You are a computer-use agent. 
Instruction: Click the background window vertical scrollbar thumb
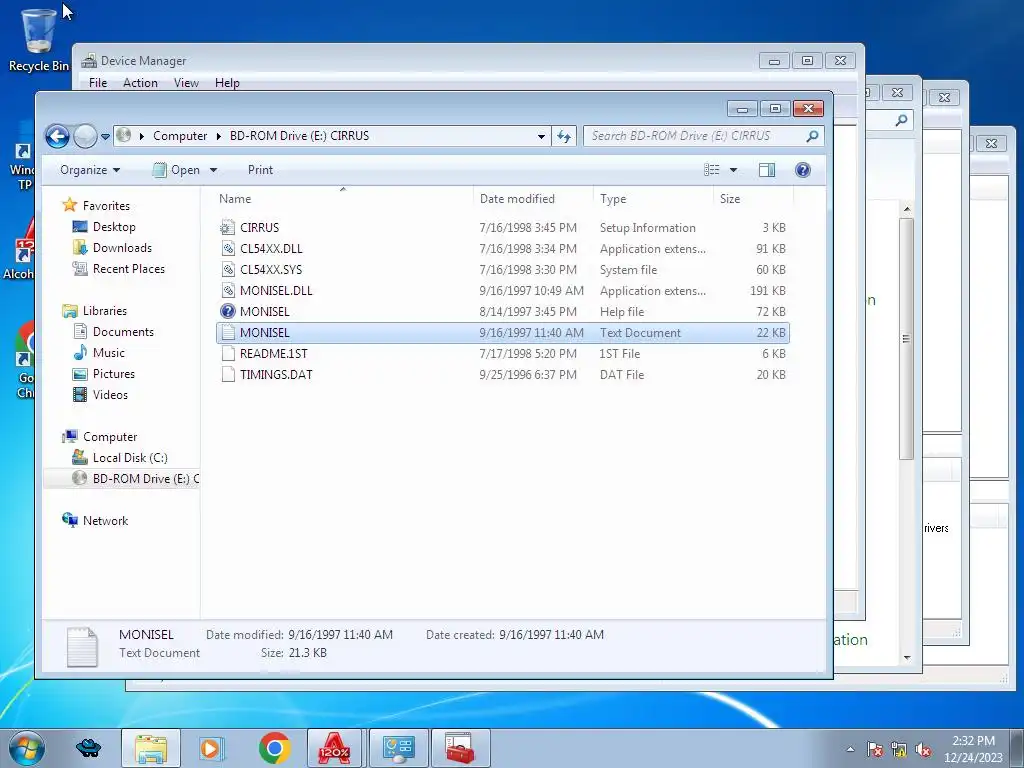point(906,339)
